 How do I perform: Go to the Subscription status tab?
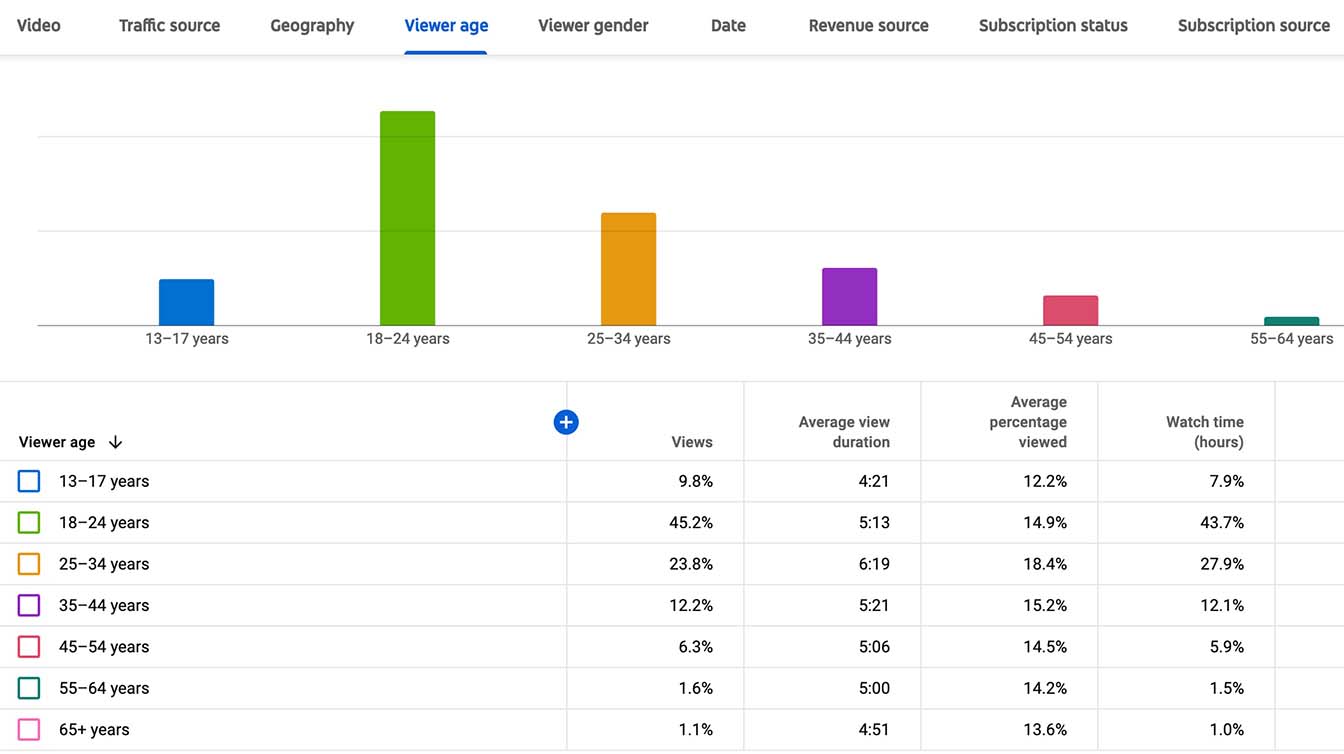click(1053, 26)
